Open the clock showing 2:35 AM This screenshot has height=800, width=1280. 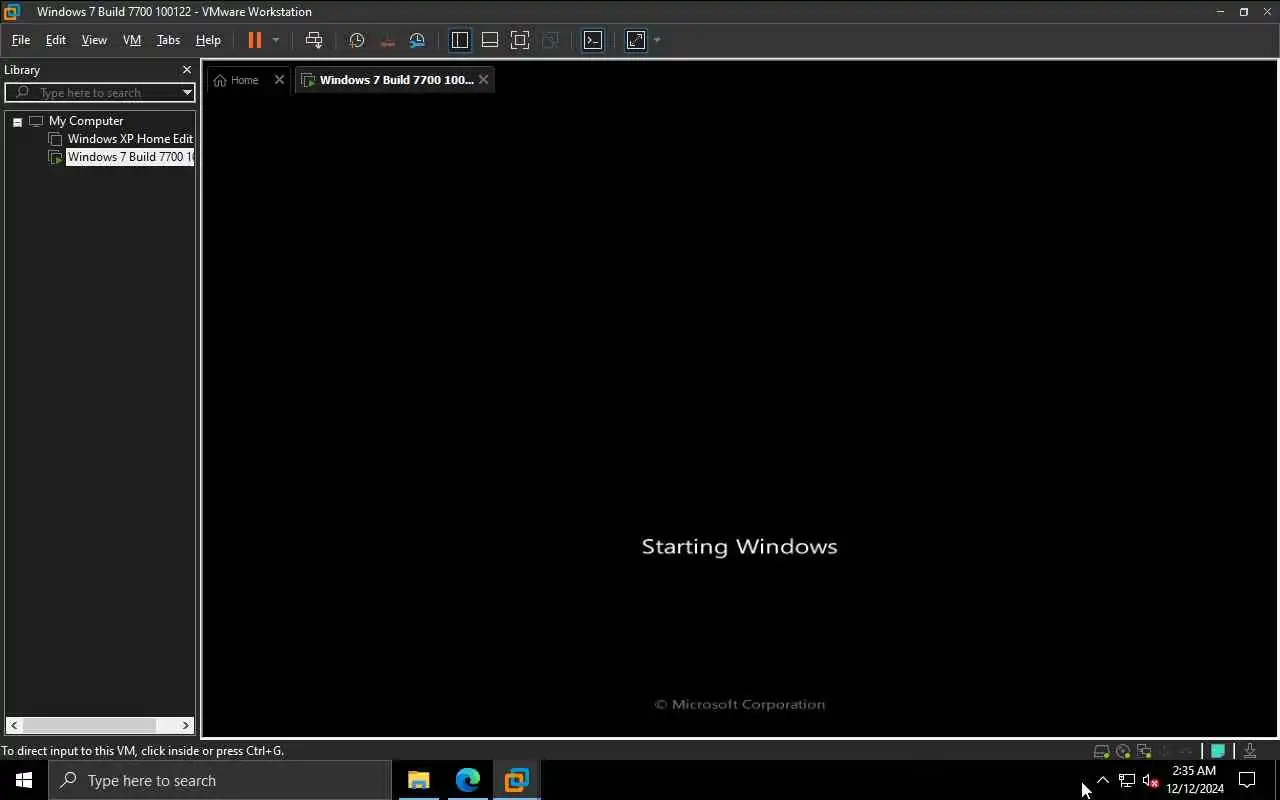(1195, 780)
